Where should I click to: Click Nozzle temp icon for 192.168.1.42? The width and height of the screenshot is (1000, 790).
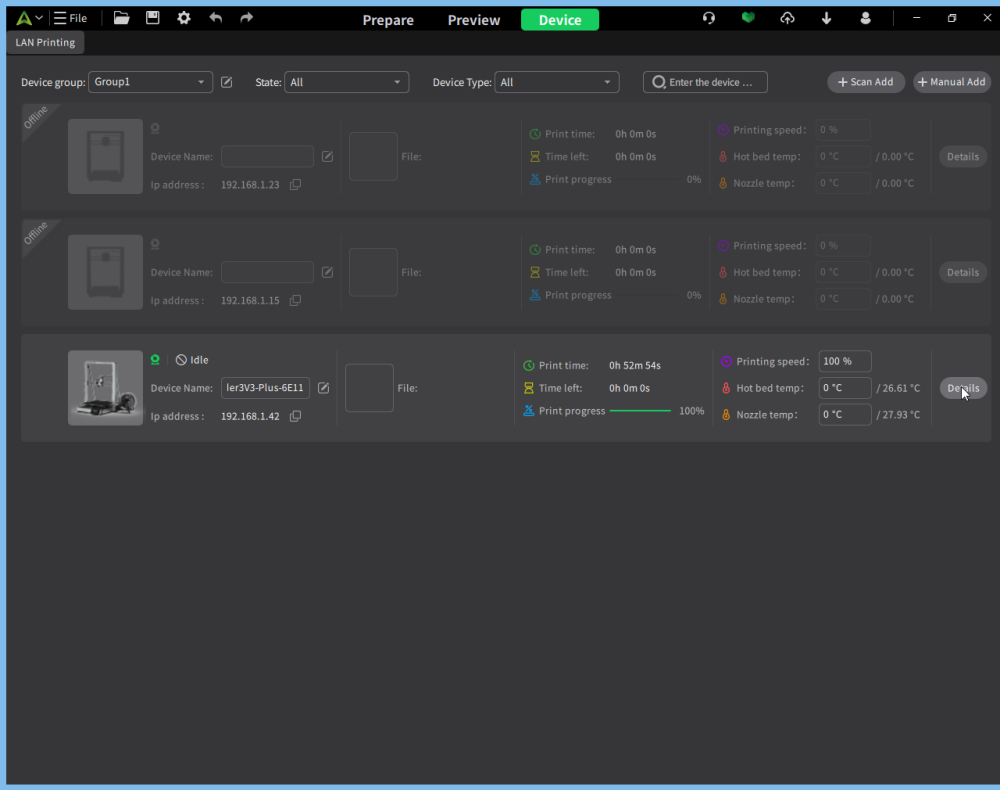tap(726, 414)
